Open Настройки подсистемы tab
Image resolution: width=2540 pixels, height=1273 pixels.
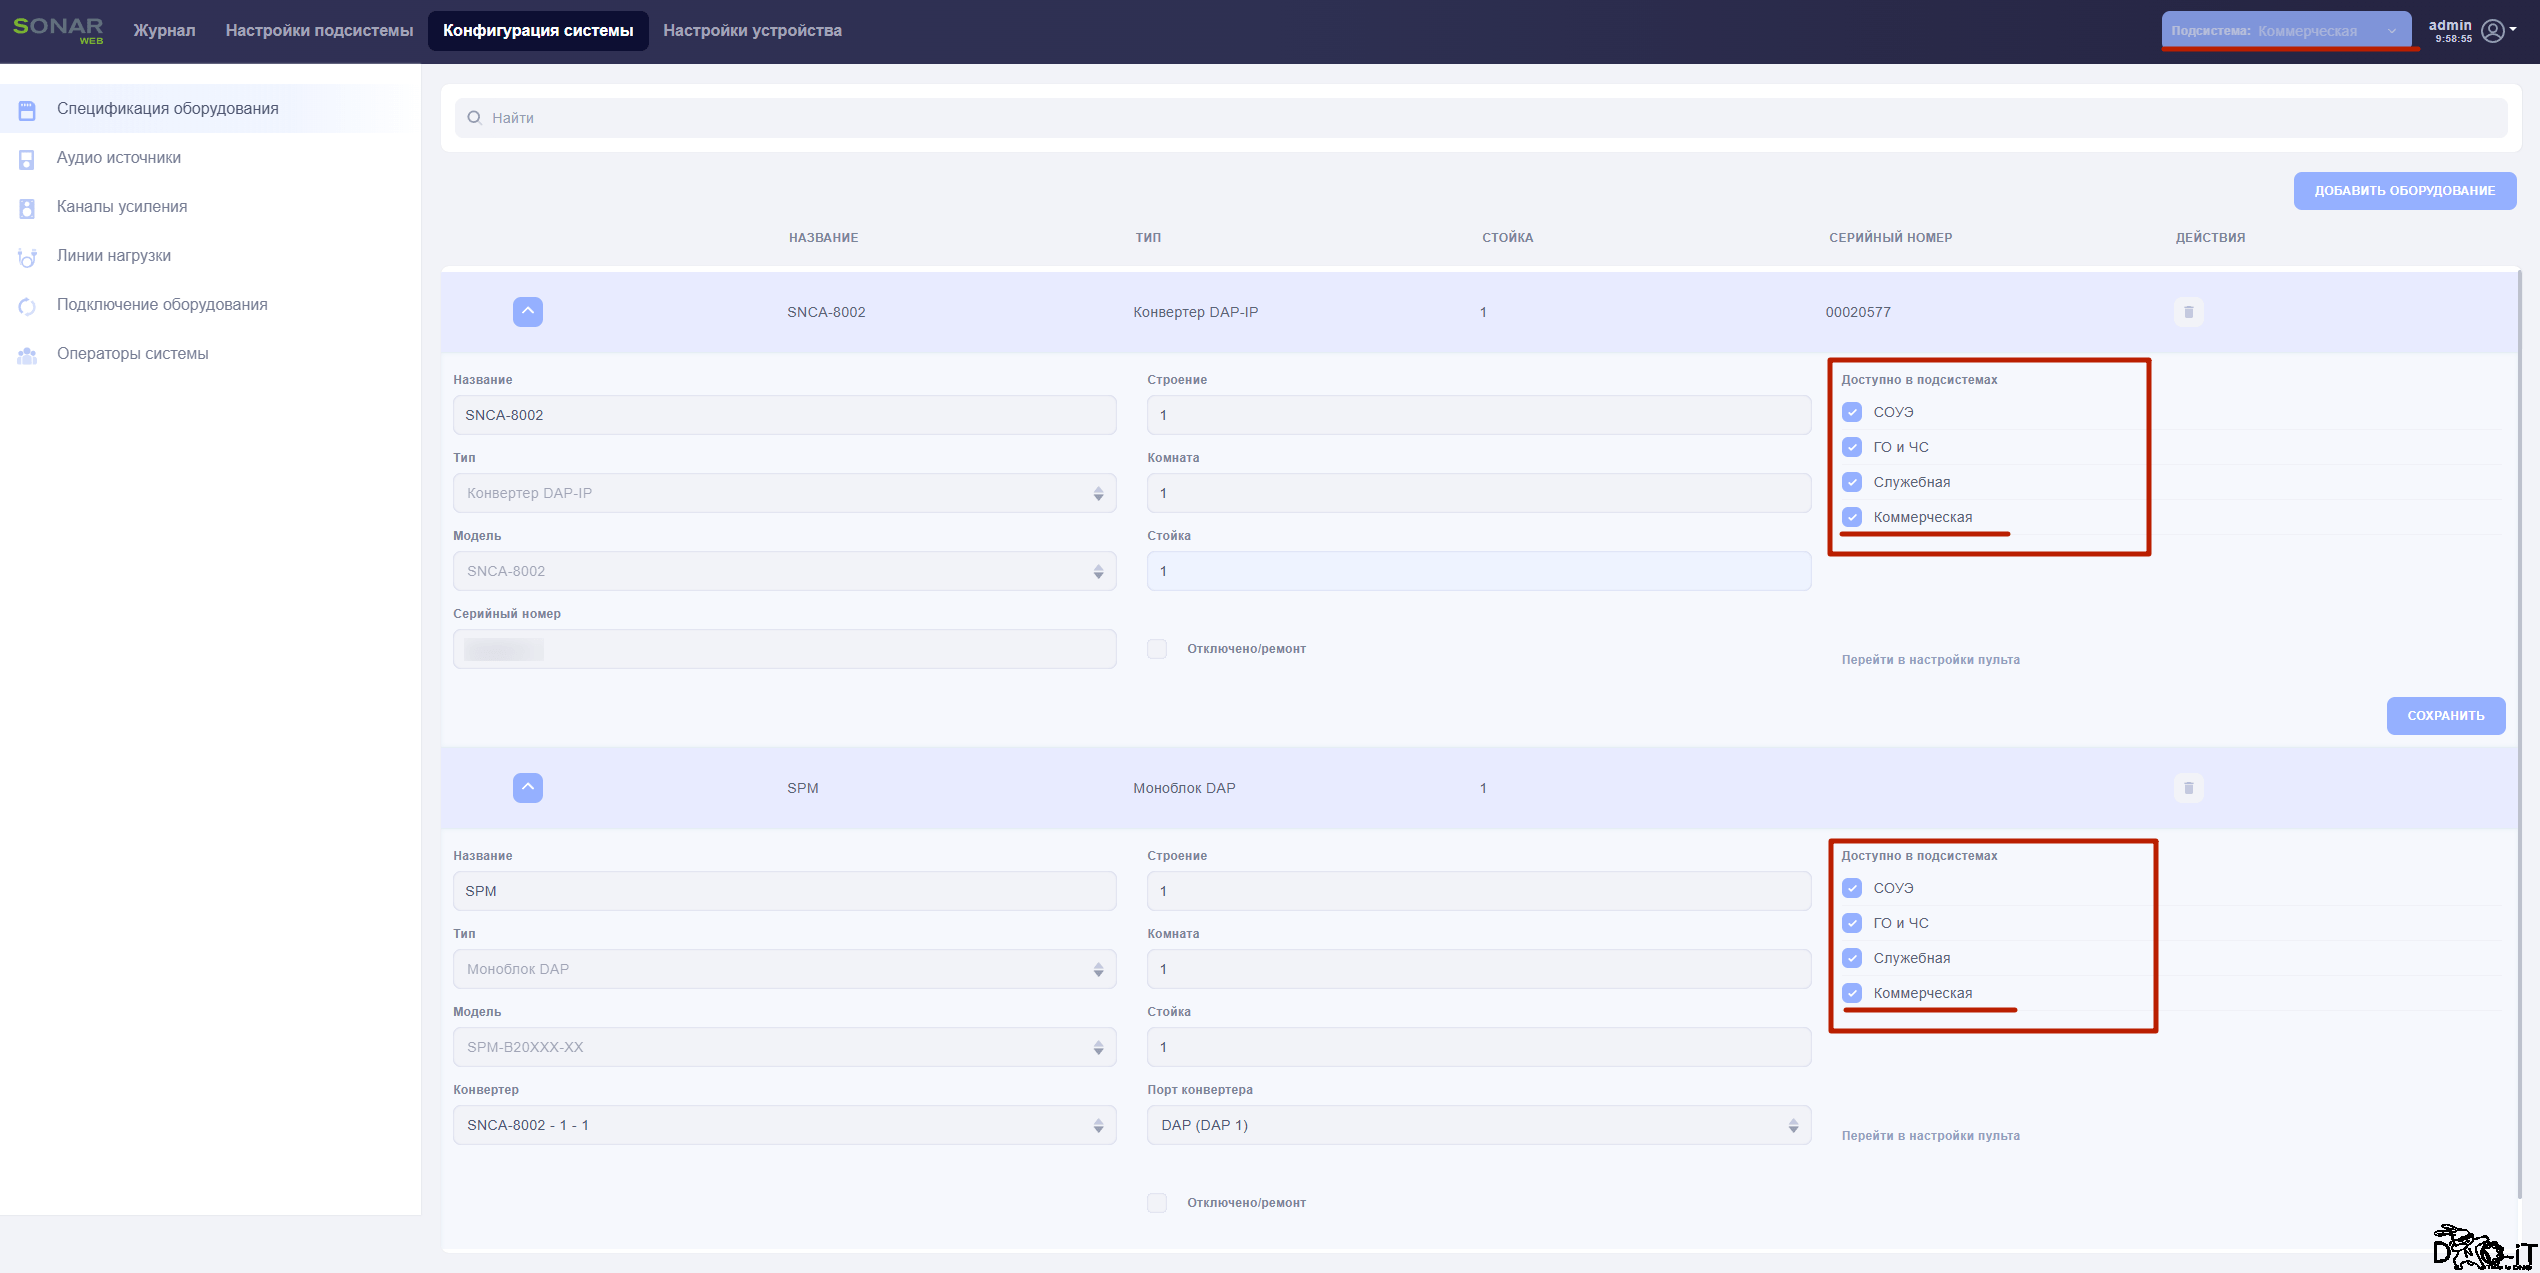pos(319,31)
